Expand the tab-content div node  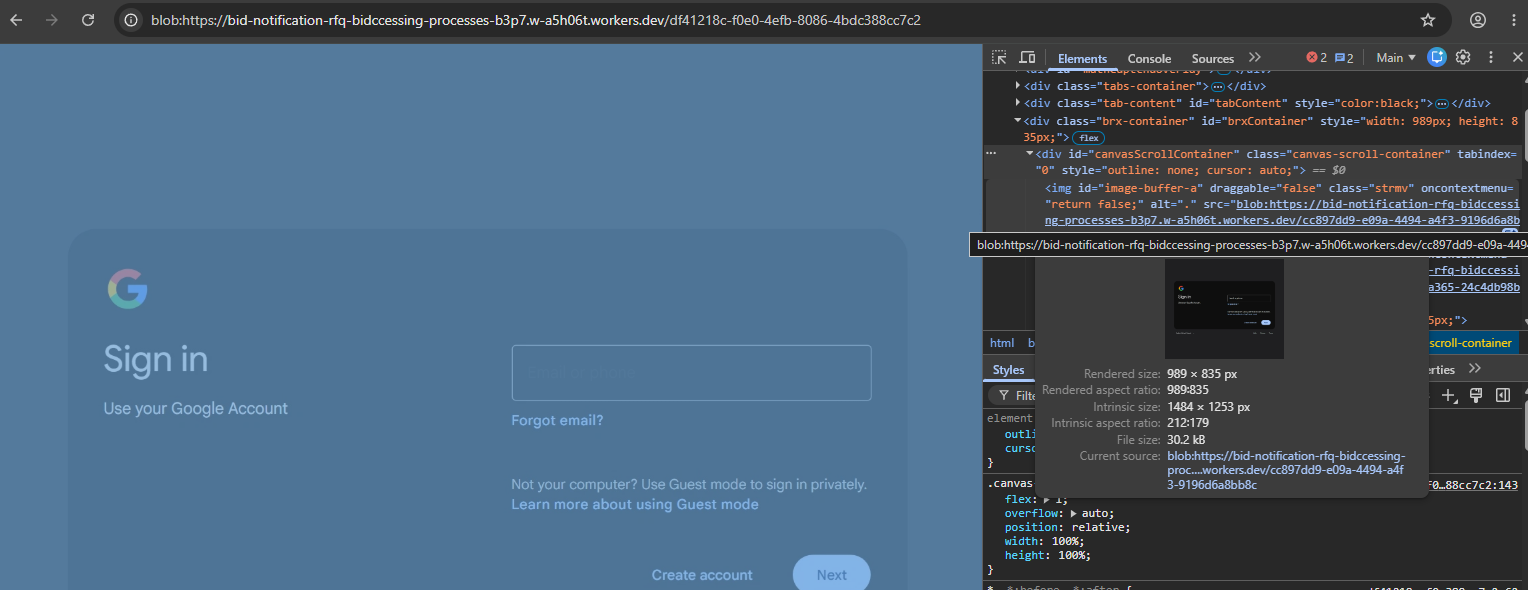[1018, 103]
